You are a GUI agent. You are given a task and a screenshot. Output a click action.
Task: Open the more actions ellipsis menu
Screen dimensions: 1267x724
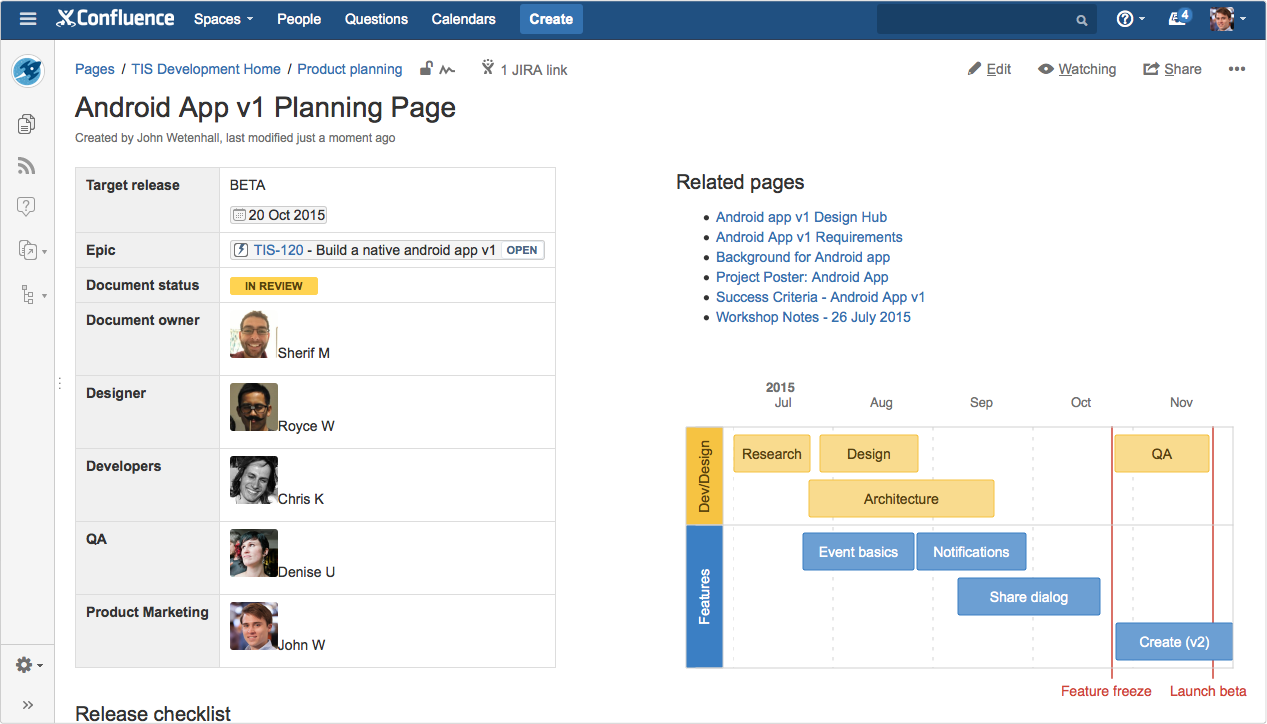1237,69
